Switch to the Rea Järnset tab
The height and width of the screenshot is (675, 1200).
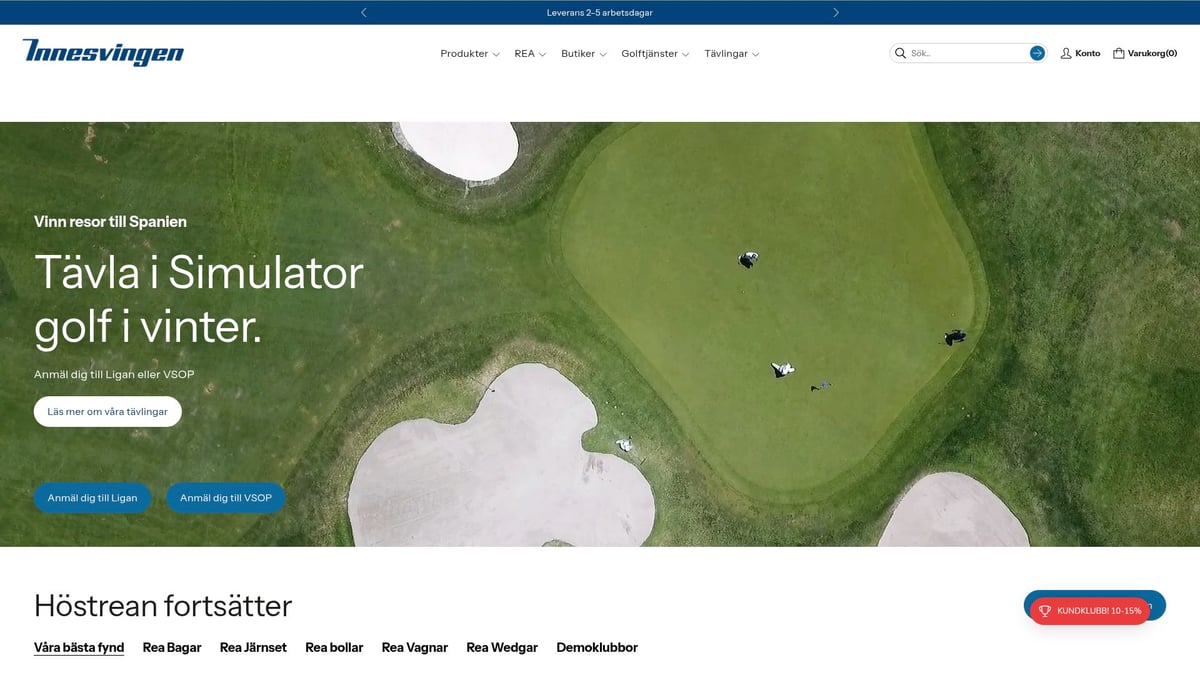[253, 647]
